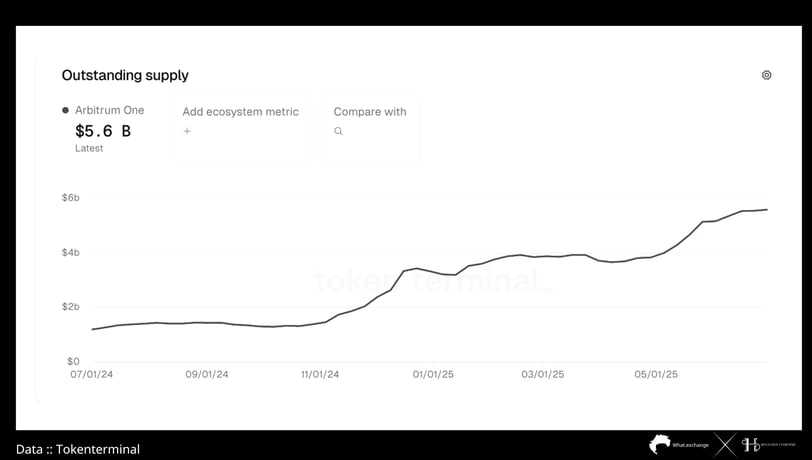Click the 07/01/24 x-axis date label
This screenshot has width=812, height=460.
pyautogui.click(x=92, y=374)
